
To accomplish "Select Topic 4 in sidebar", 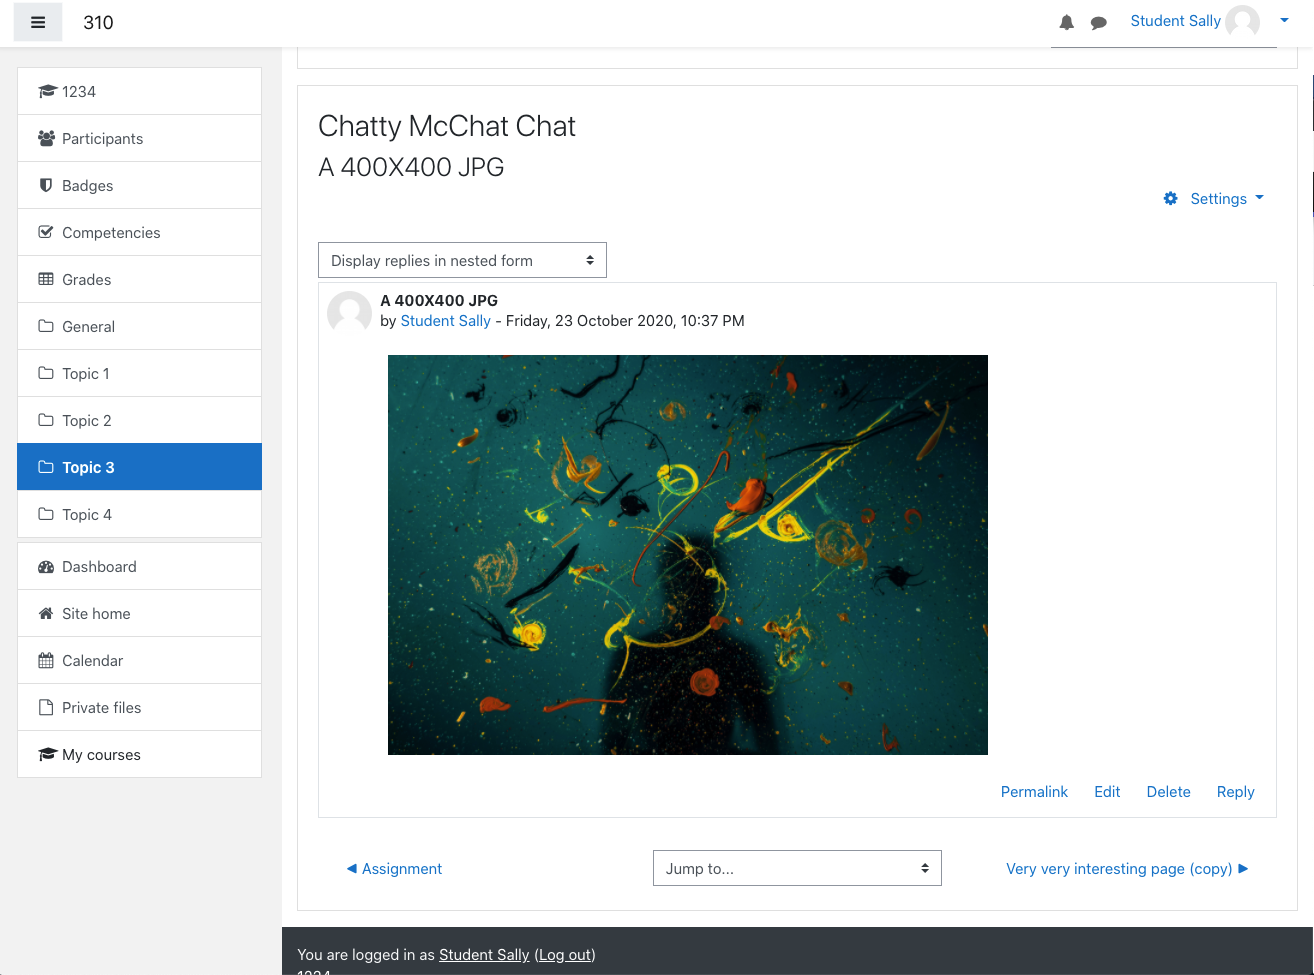I will [x=140, y=514].
